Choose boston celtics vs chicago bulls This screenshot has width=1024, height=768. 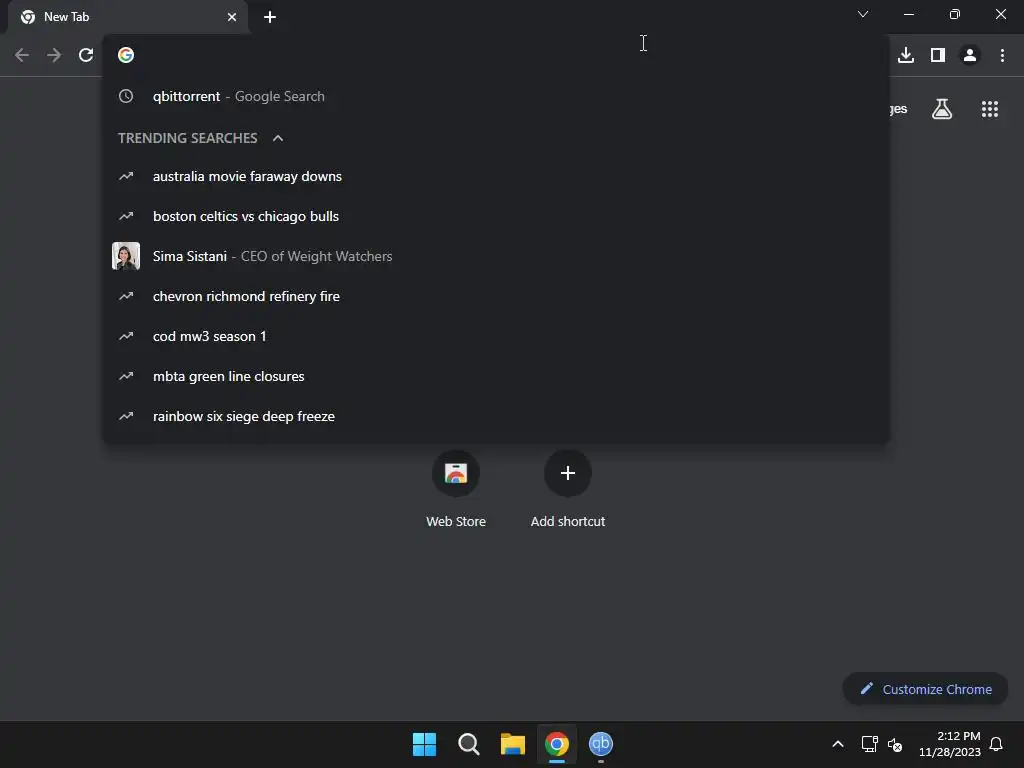[496, 216]
